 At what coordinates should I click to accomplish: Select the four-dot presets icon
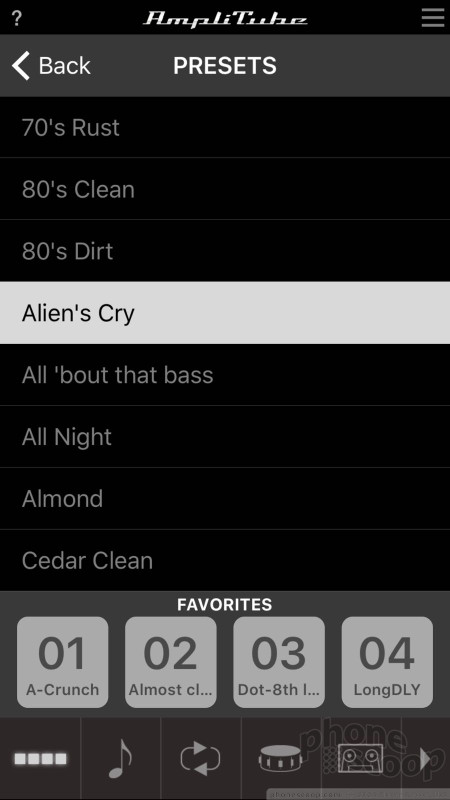point(40,759)
